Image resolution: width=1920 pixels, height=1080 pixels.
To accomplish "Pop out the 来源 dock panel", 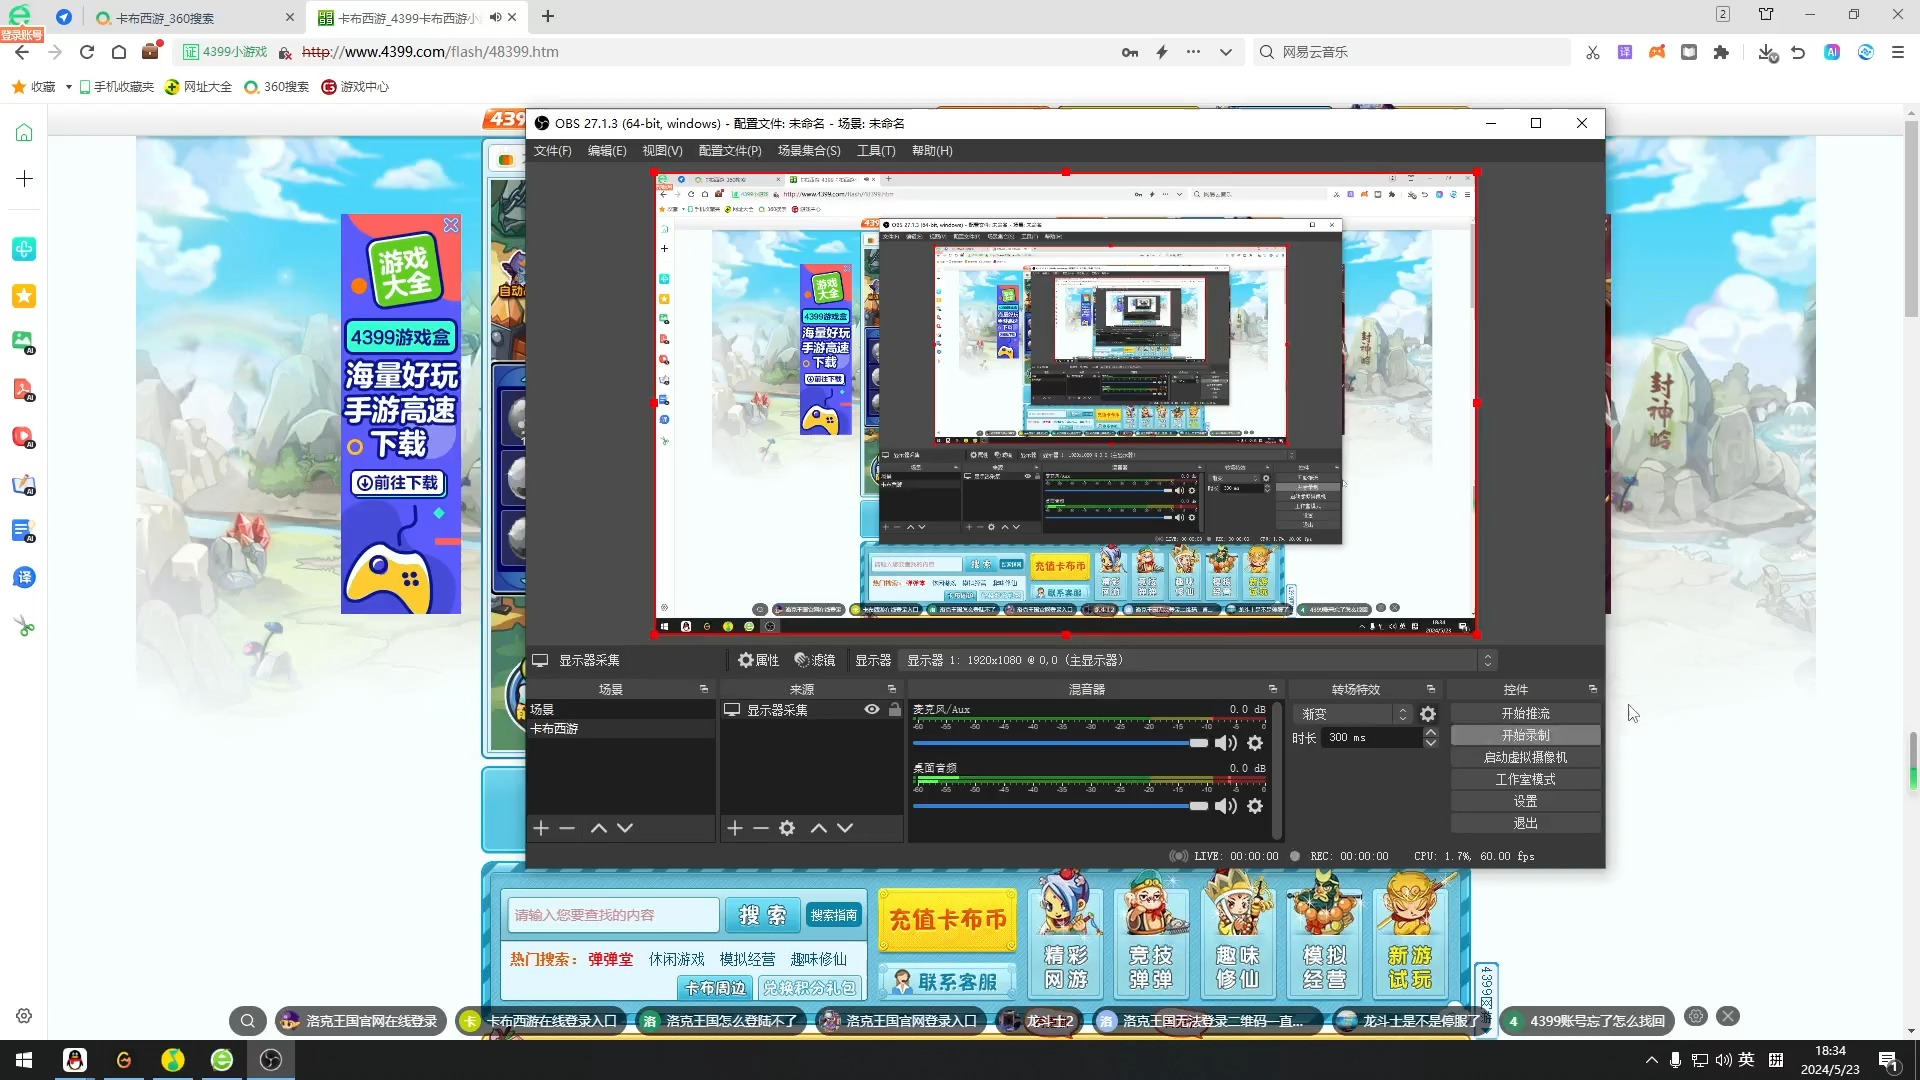I will [x=892, y=689].
